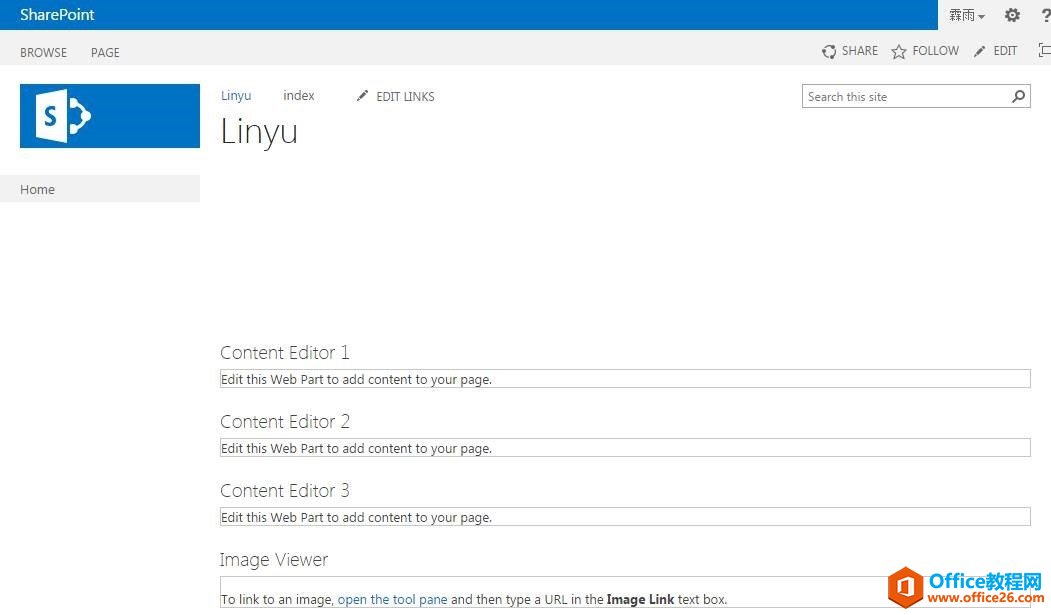Switch to the BROWSE ribbon tab

(44, 52)
